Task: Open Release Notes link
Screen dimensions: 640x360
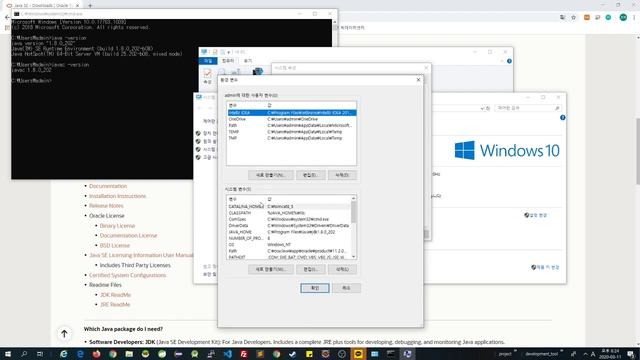Action: 106,206
